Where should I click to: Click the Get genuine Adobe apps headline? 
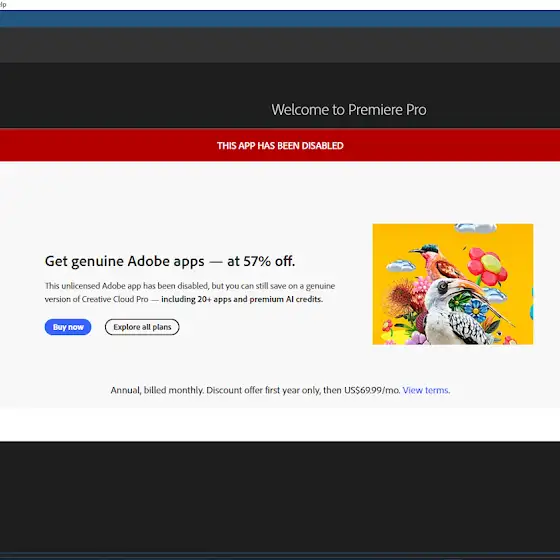click(x=170, y=261)
